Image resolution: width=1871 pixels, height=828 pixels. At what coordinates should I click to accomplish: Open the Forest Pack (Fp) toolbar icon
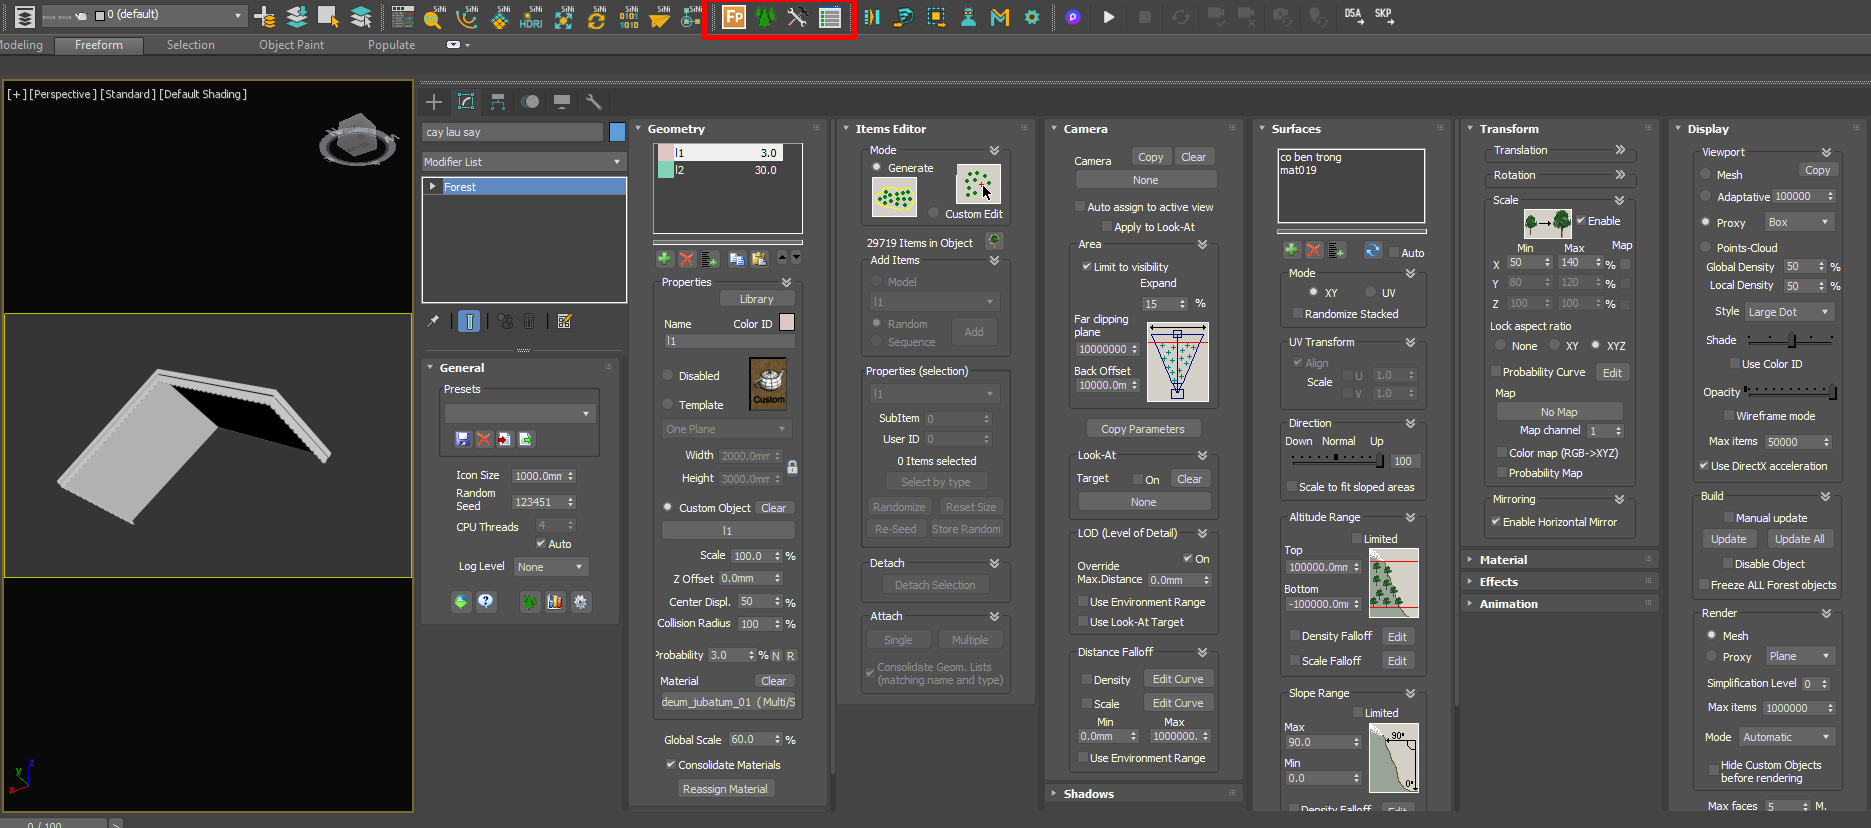pos(734,17)
